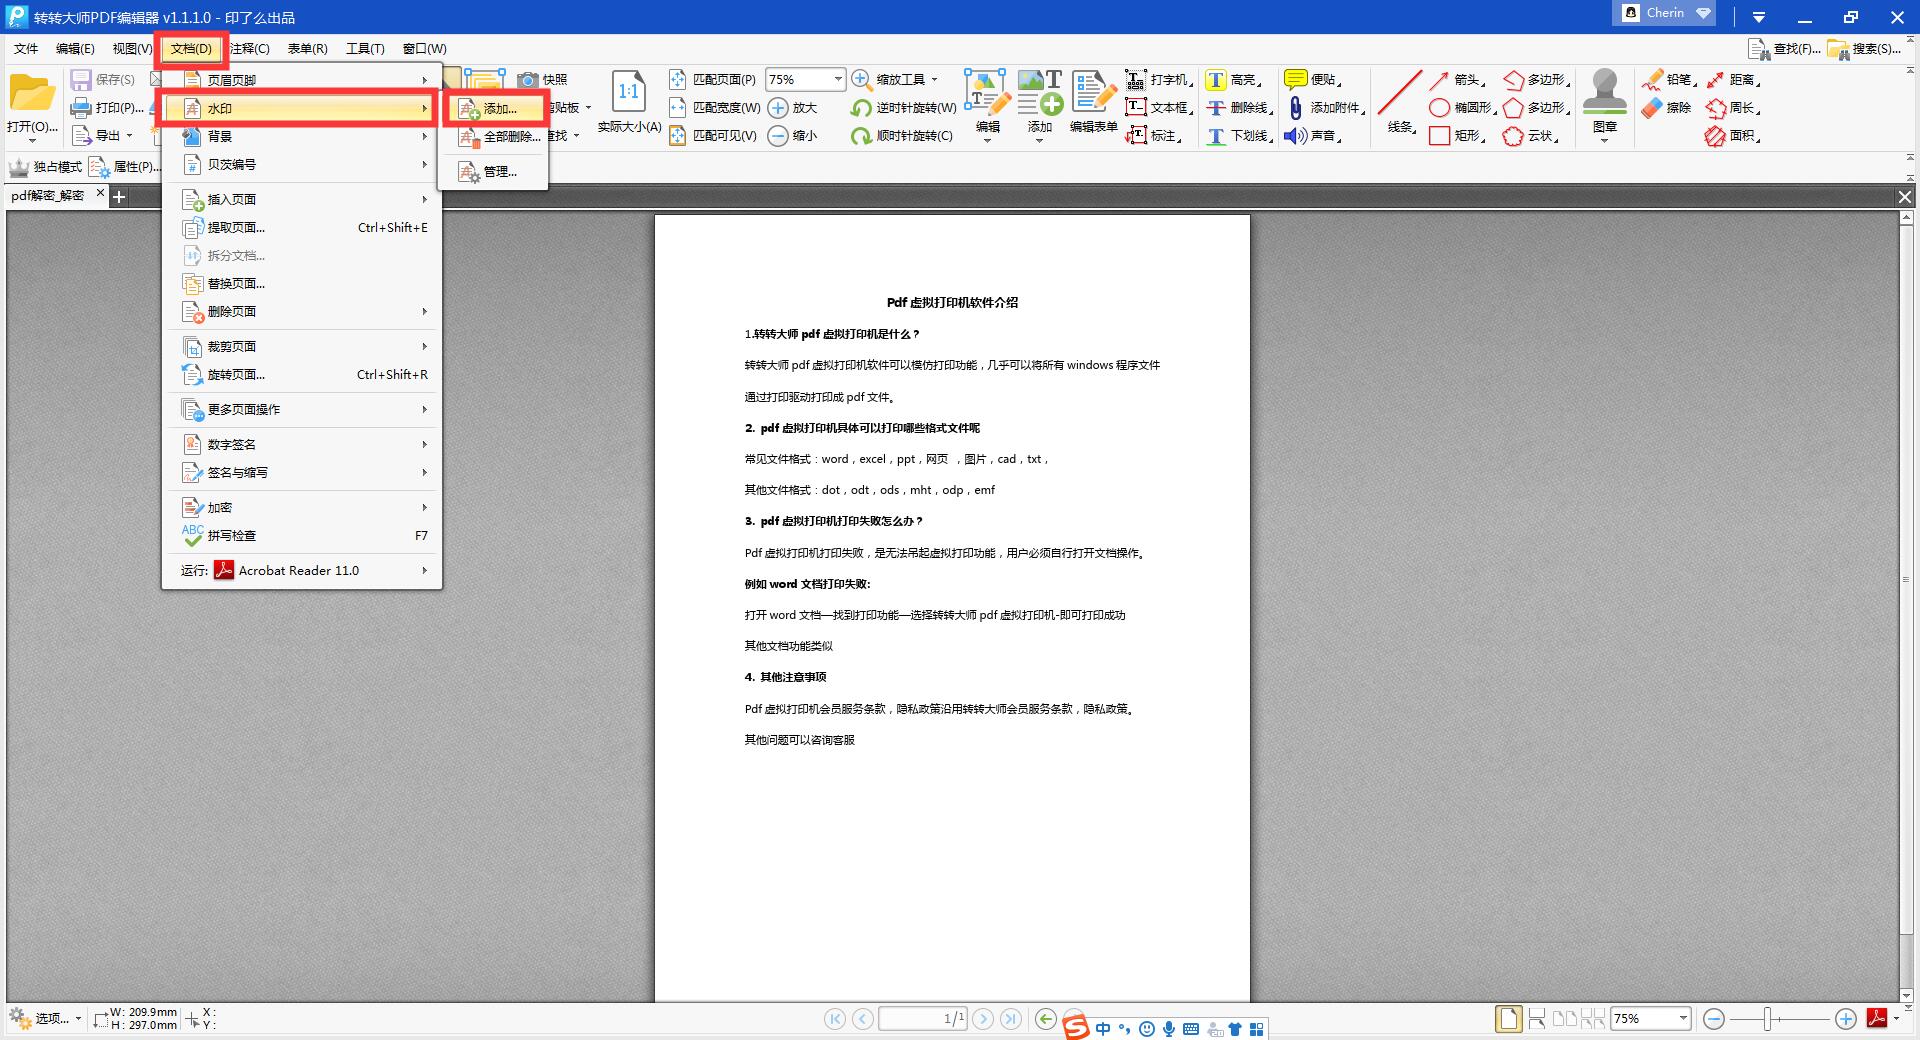Toggle exclusive mode (独占模式)
The width and height of the screenshot is (1920, 1040).
click(46, 167)
